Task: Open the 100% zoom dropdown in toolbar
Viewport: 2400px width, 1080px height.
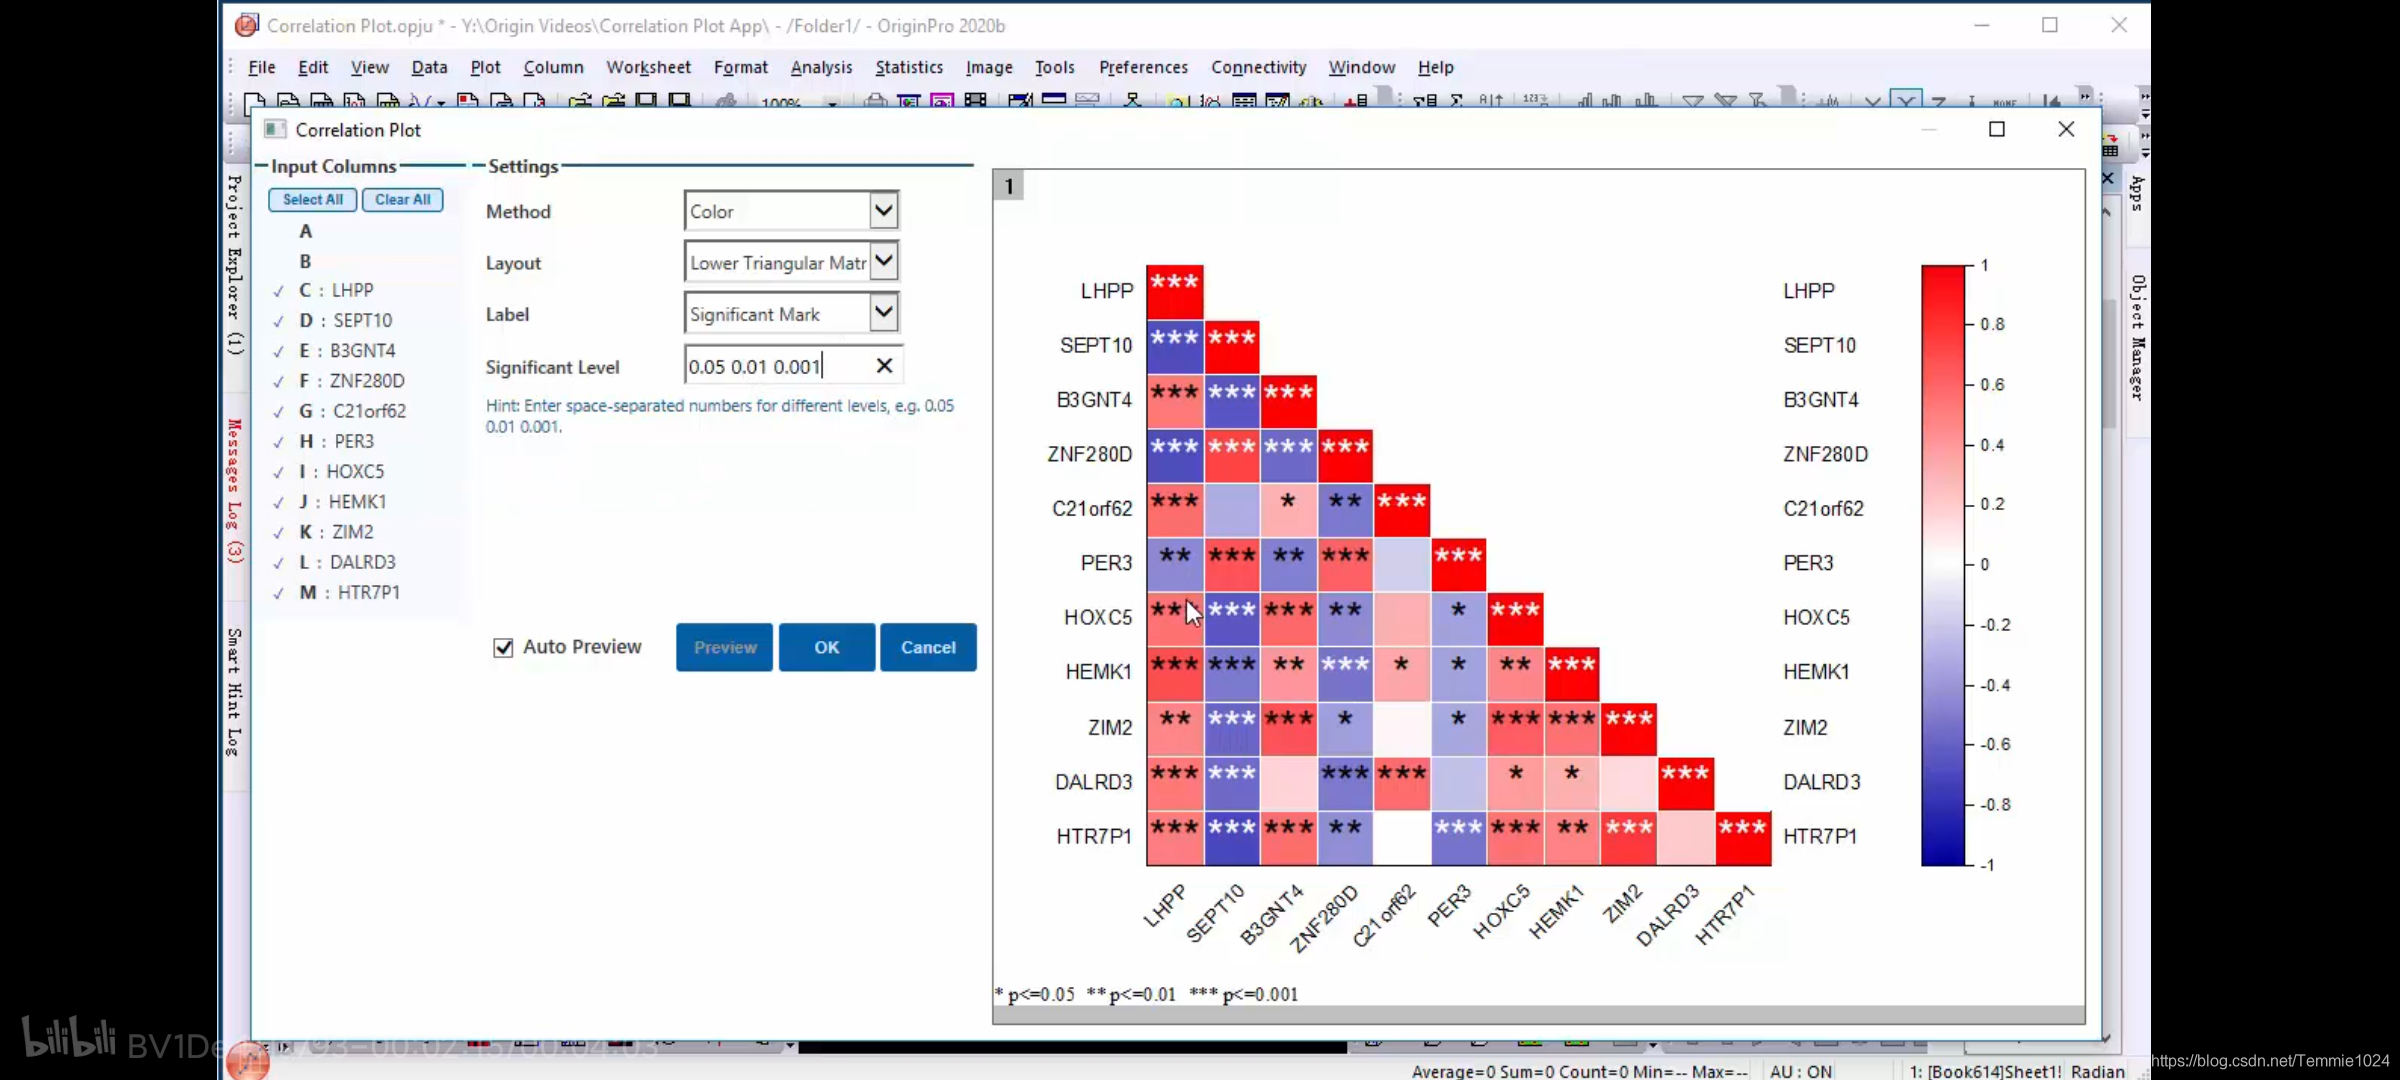Action: [832, 103]
